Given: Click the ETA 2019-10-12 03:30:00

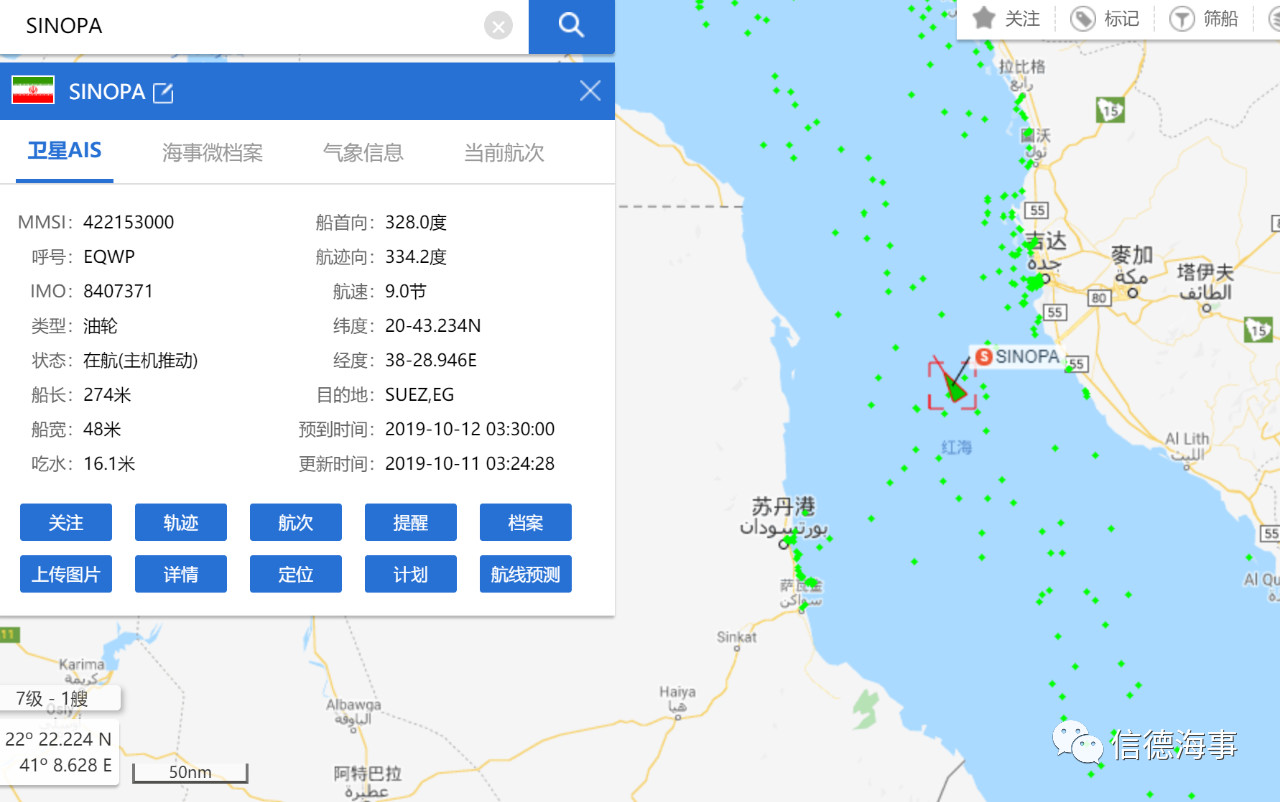Looking at the screenshot, I should (470, 429).
